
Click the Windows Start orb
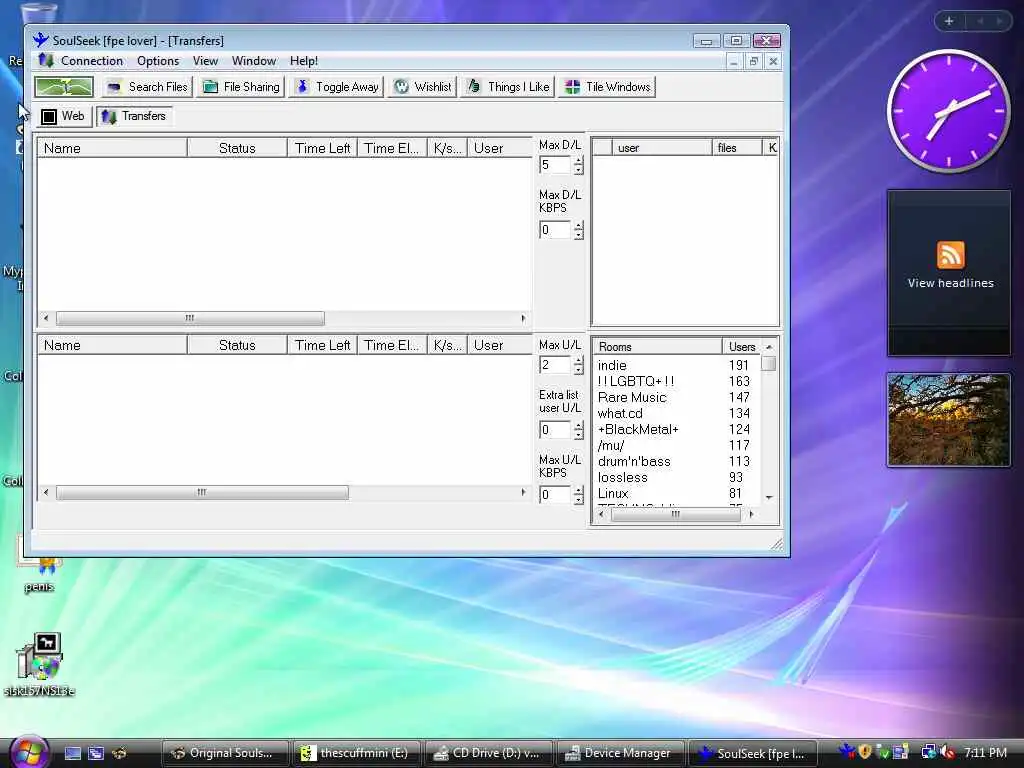pos(27,752)
